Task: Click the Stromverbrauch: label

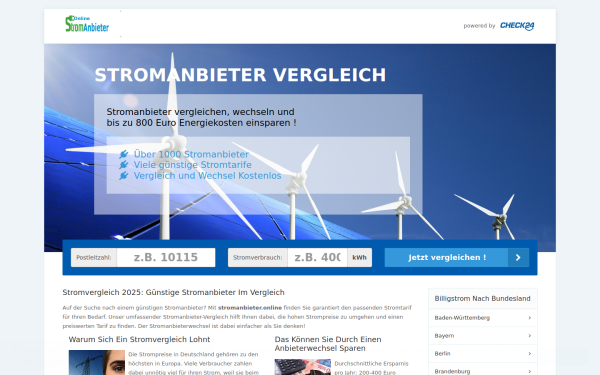Action: coord(258,258)
